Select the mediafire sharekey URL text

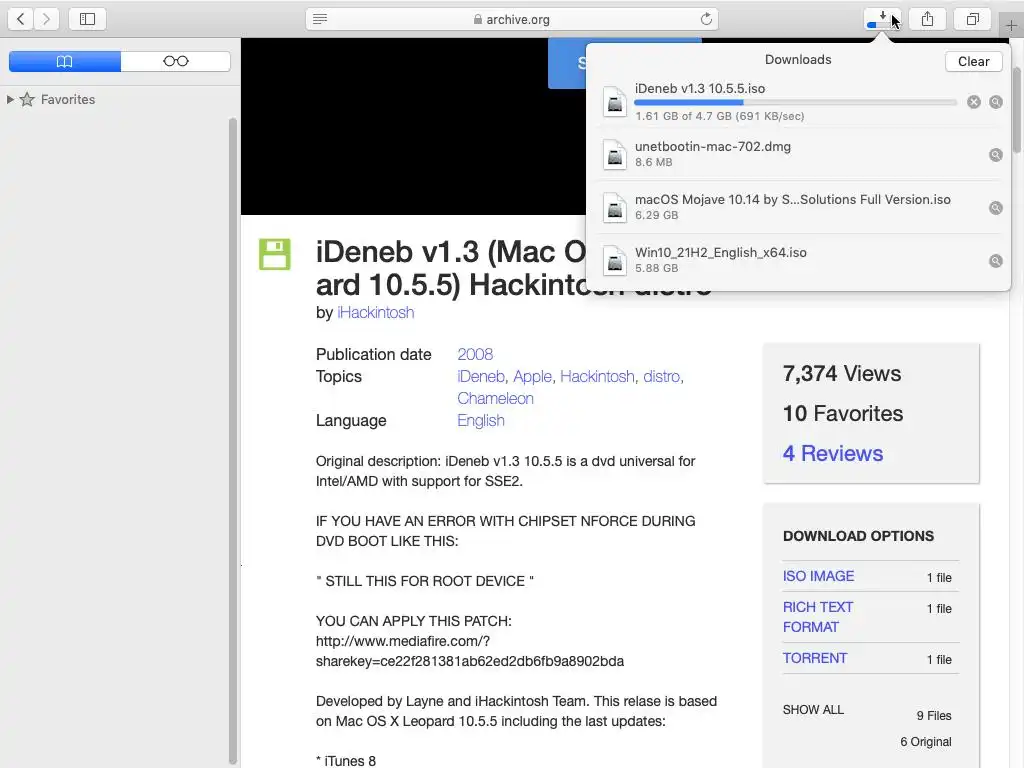click(470, 651)
